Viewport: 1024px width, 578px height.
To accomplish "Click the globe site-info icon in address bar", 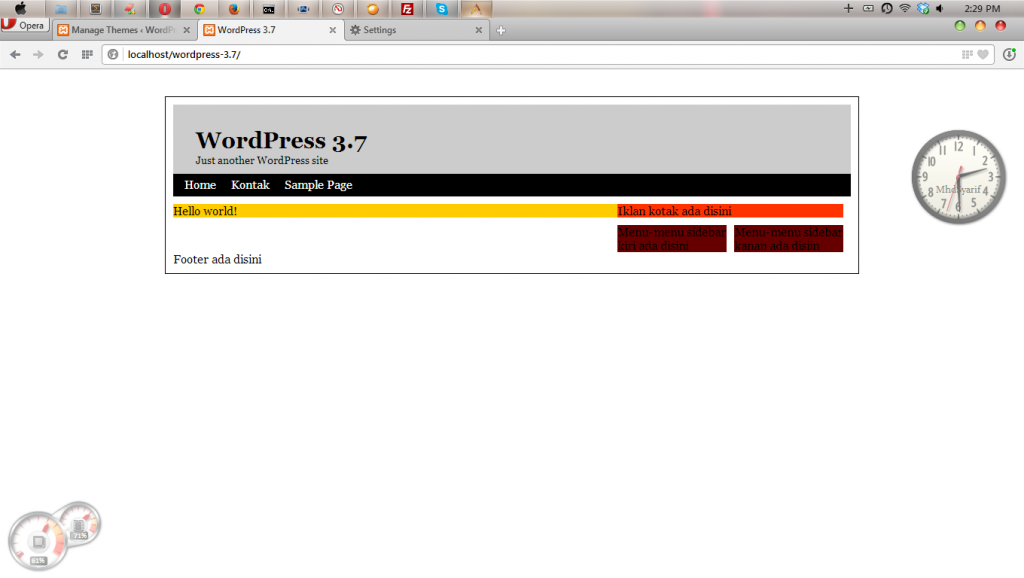I will click(113, 55).
